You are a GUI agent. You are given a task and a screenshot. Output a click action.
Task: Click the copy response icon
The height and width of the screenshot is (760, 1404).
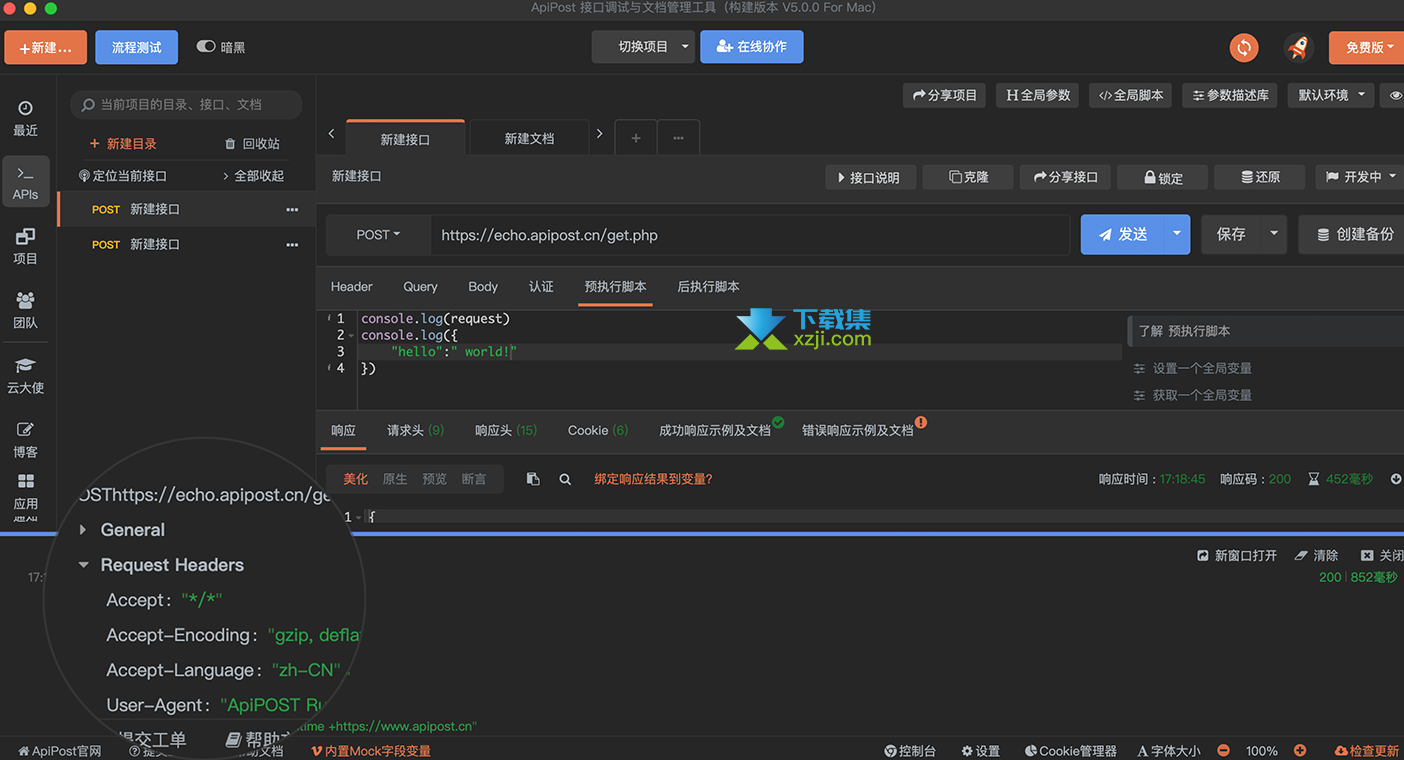point(533,479)
